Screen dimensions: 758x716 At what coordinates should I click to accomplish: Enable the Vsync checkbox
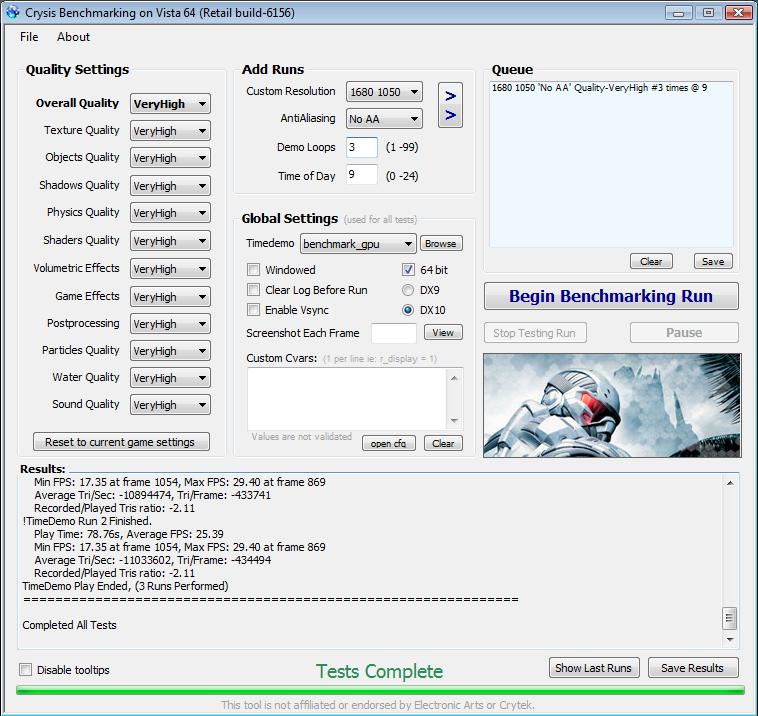253,309
